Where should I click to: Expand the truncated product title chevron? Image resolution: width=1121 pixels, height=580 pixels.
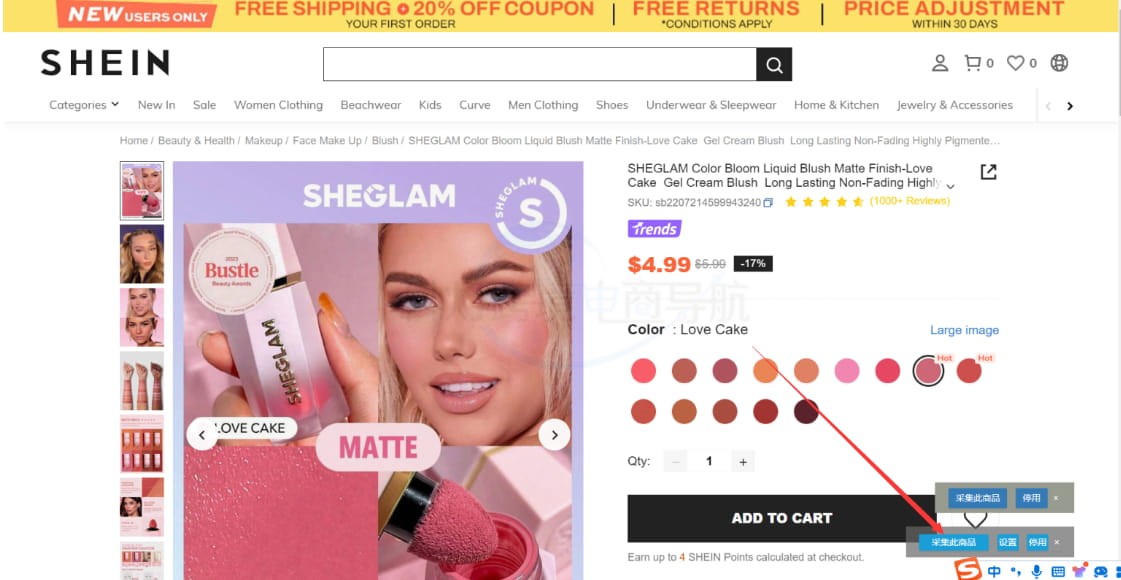coord(950,187)
